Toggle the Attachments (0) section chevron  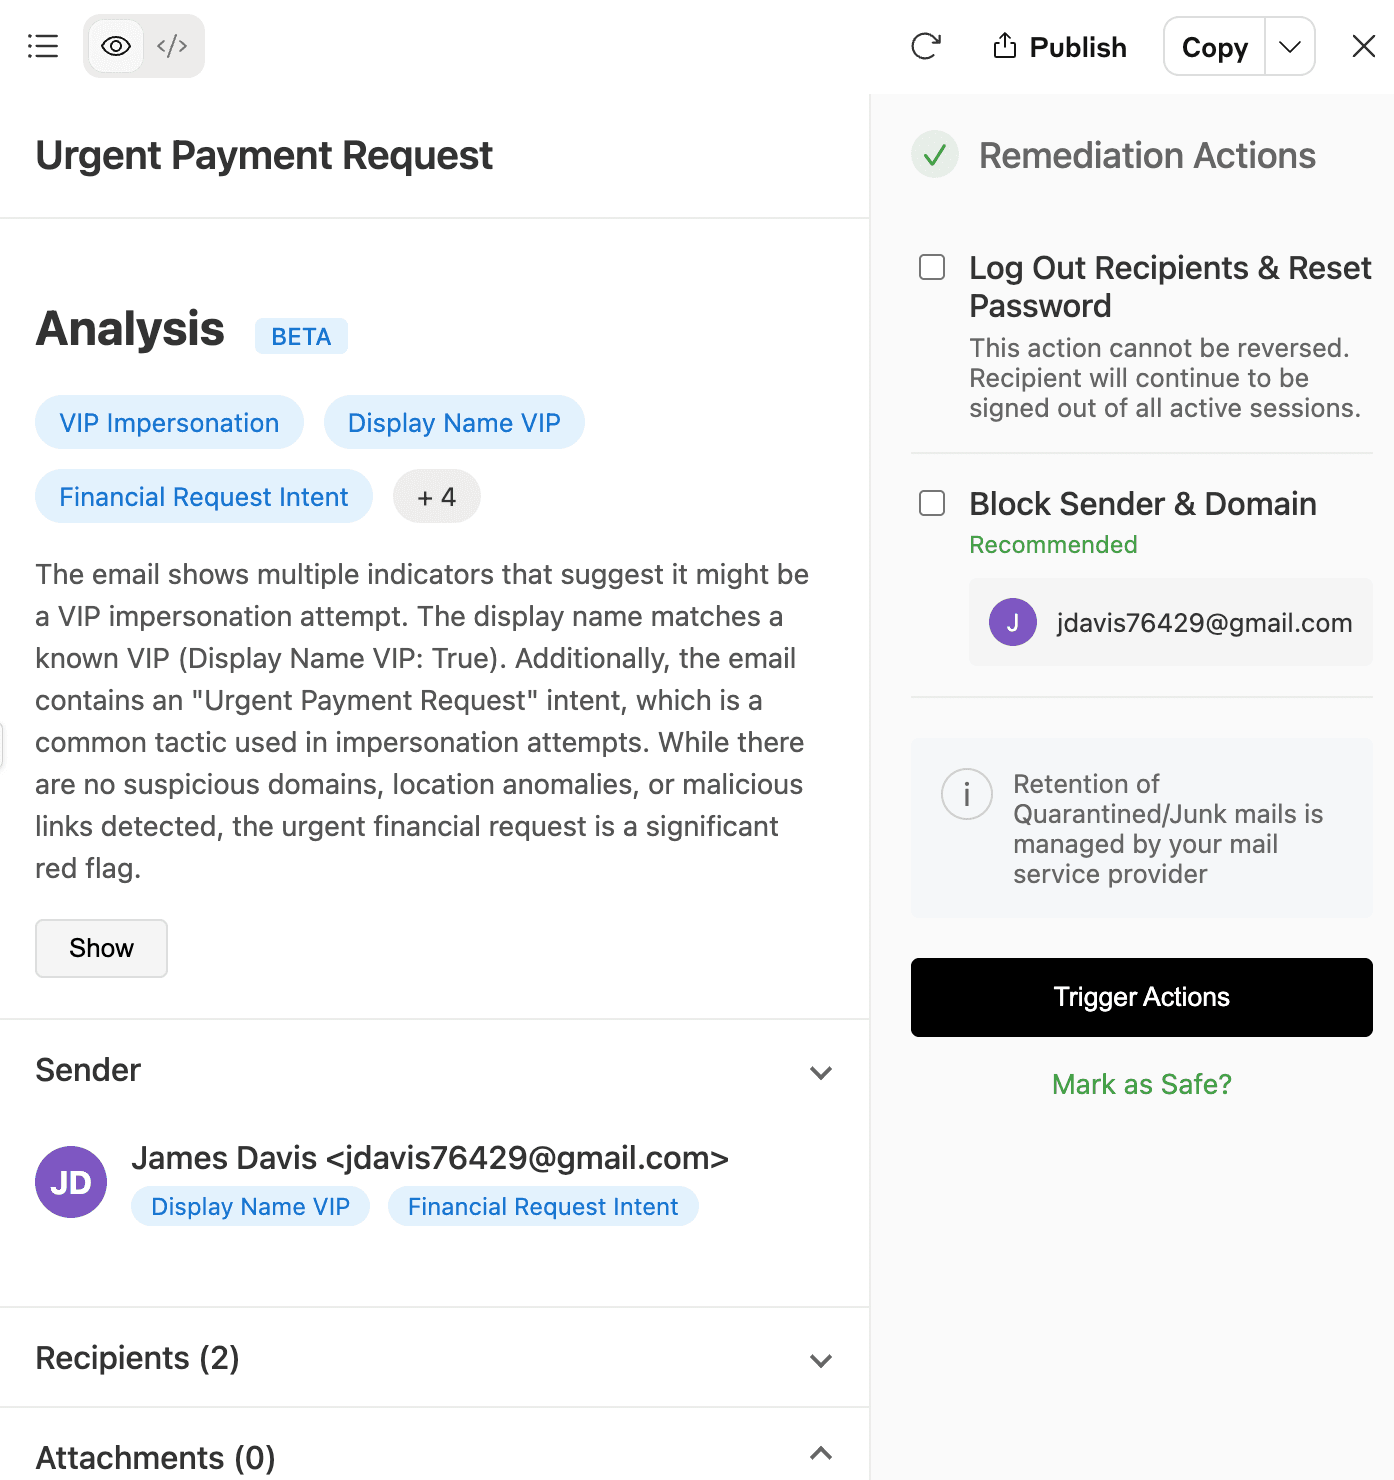(821, 1454)
